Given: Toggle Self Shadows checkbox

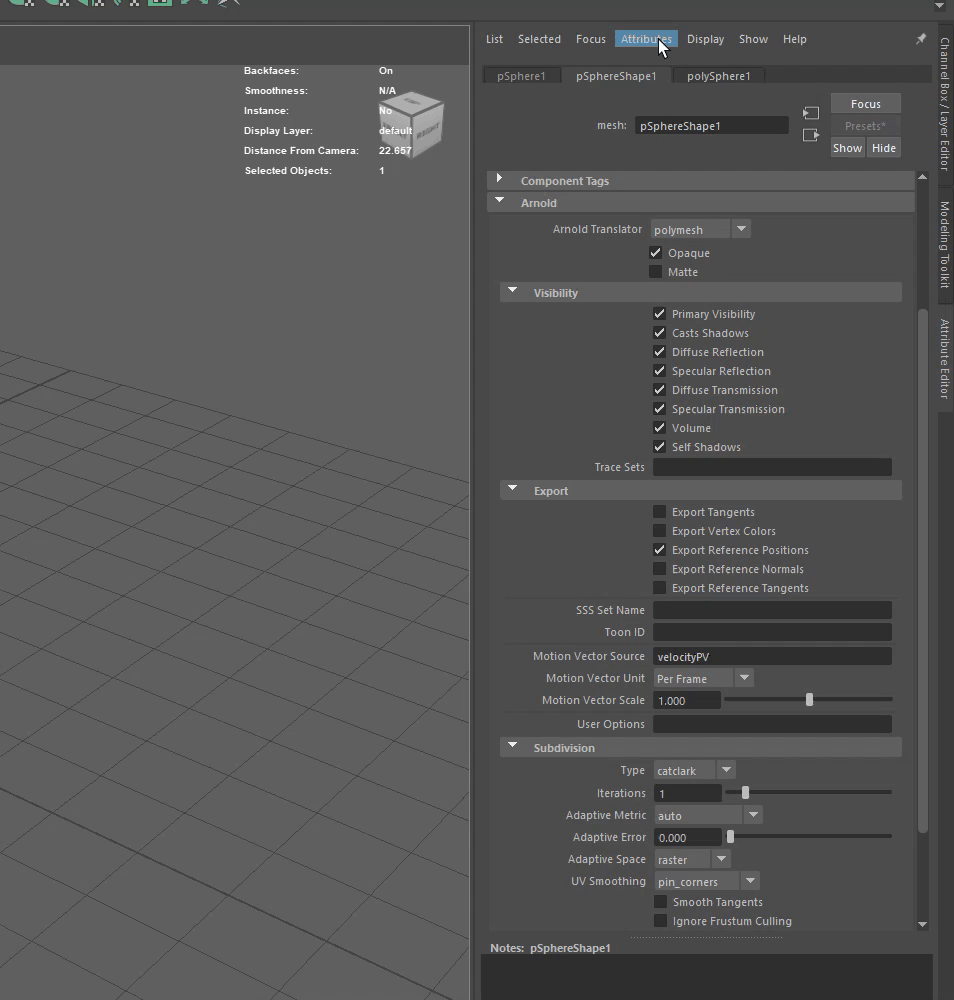Looking at the screenshot, I should (x=659, y=446).
